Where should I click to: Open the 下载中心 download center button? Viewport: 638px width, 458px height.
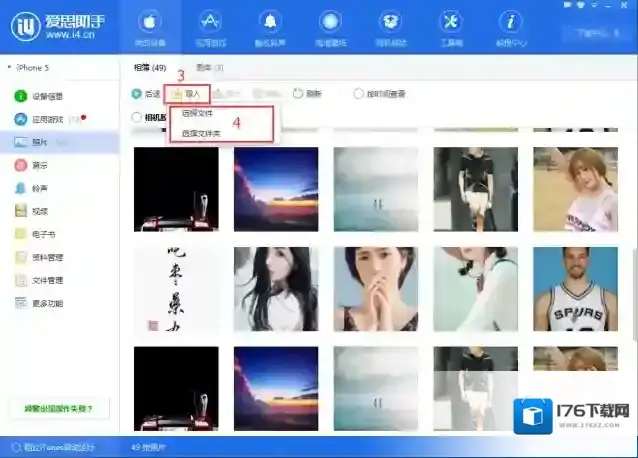click(x=596, y=33)
